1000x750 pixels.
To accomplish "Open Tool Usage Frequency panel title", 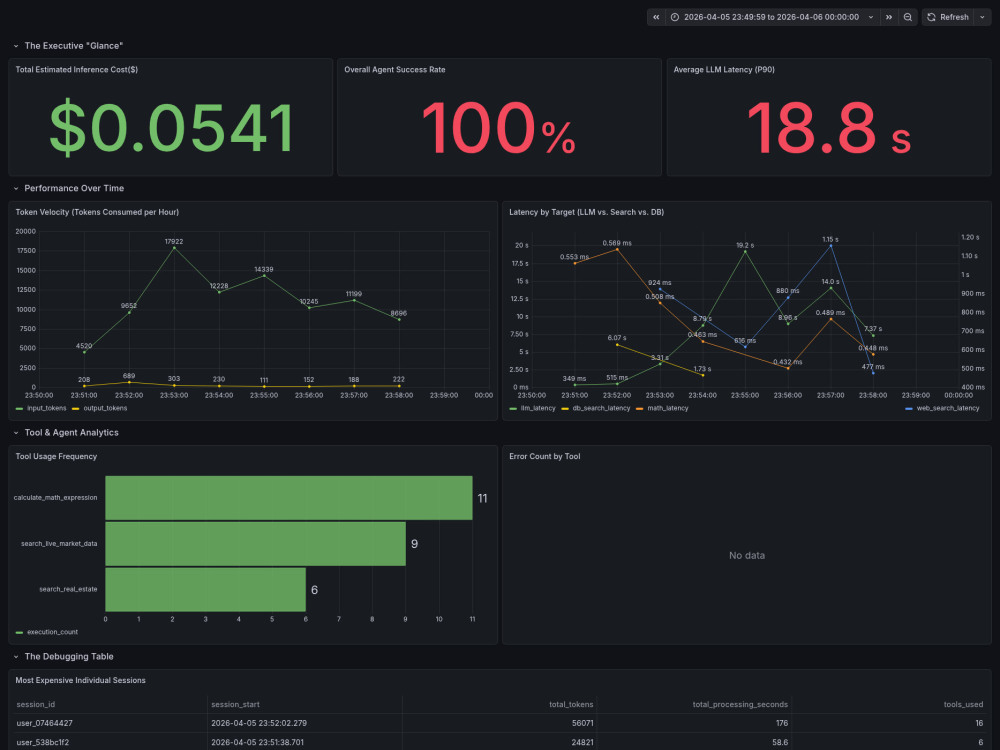I will pos(56,456).
